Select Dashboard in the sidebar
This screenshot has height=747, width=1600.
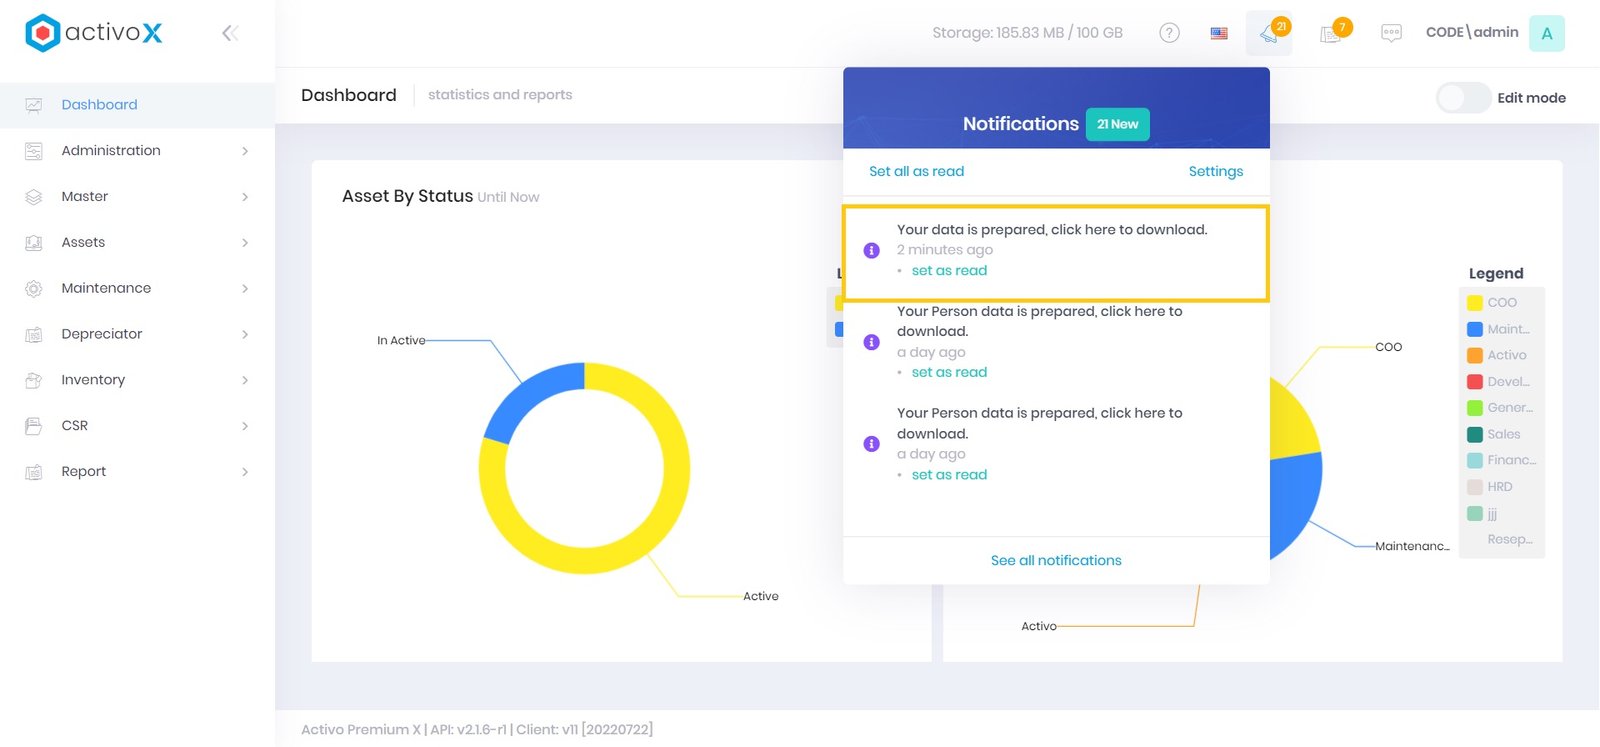tap(99, 105)
